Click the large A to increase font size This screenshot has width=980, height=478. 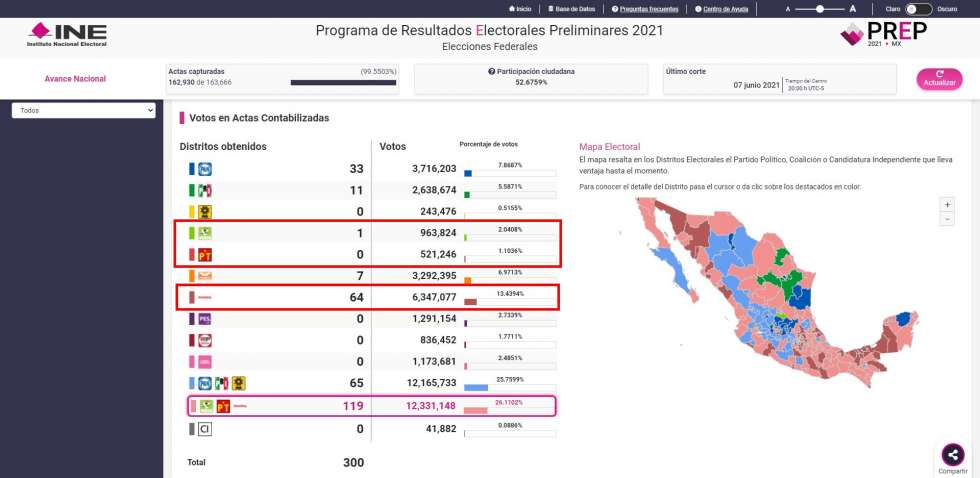point(852,9)
